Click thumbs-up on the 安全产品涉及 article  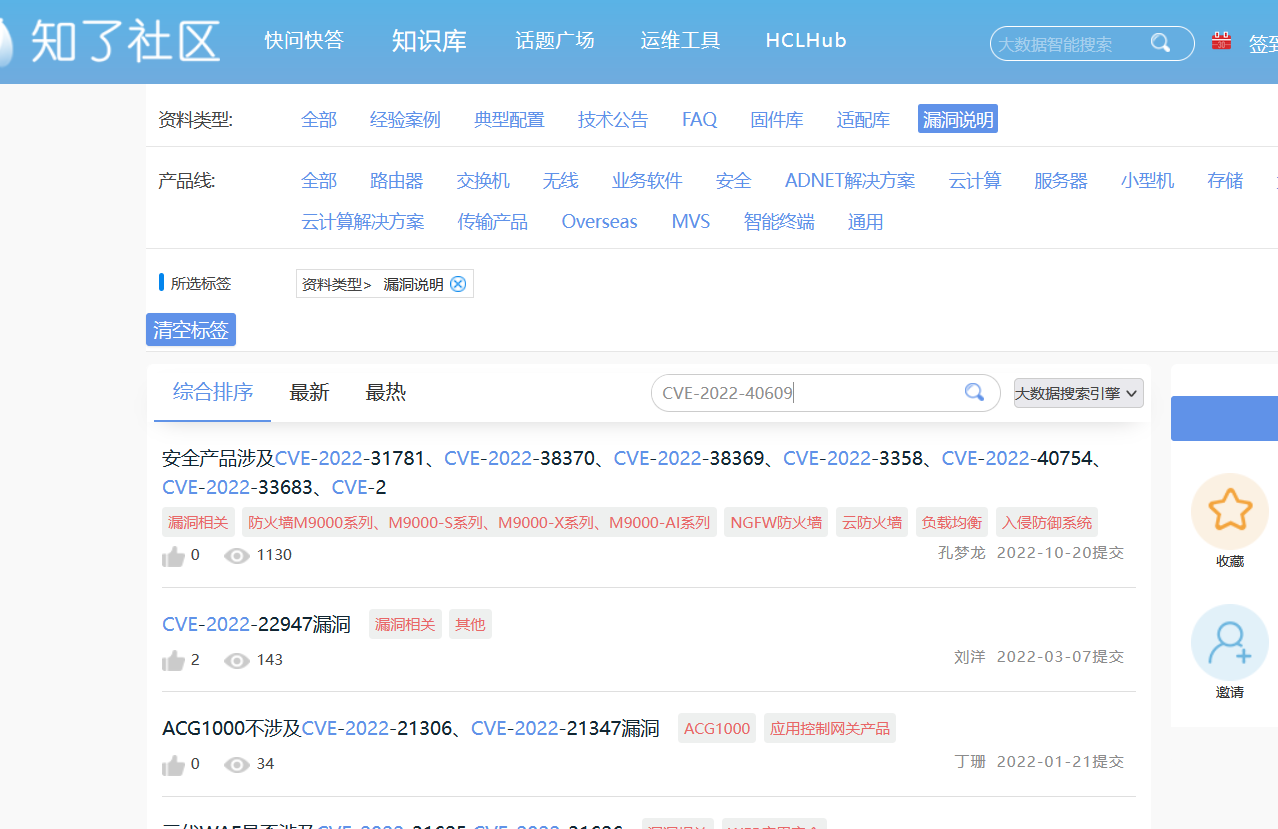click(173, 555)
